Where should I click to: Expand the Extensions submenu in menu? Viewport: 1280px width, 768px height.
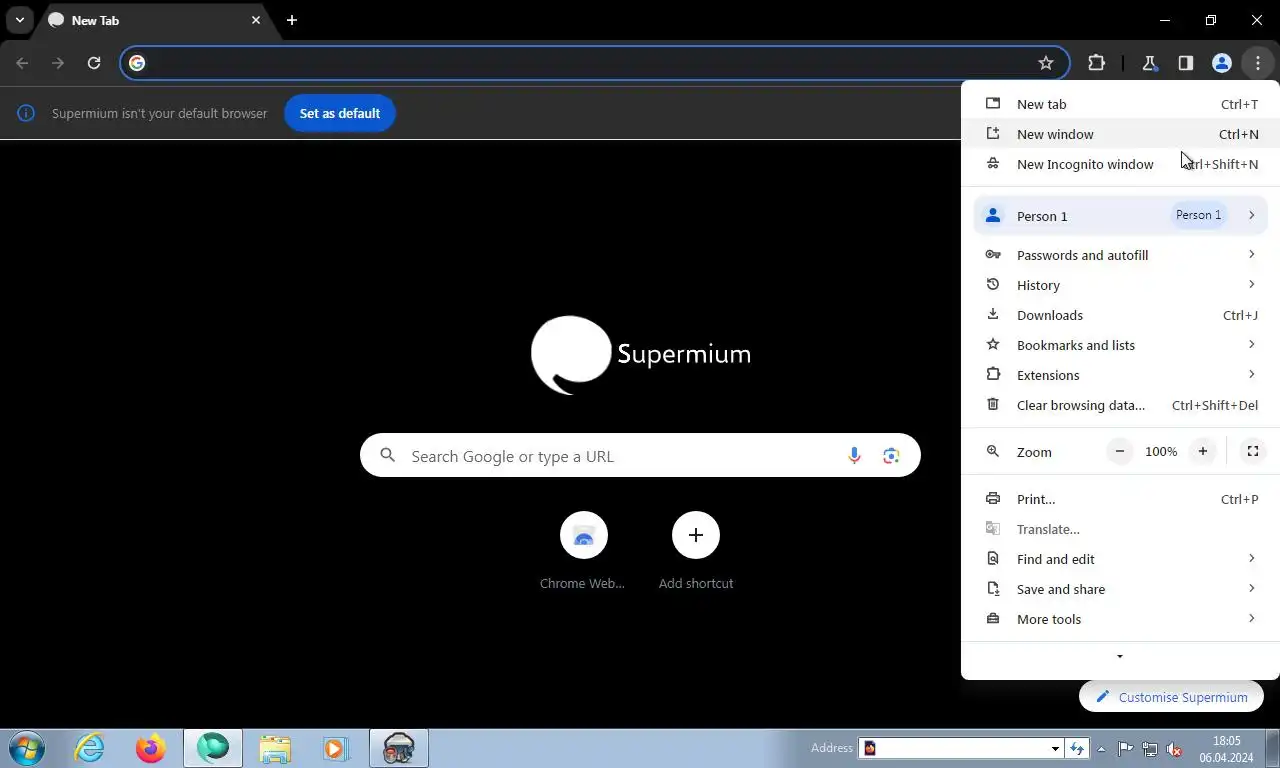[x=1120, y=375]
